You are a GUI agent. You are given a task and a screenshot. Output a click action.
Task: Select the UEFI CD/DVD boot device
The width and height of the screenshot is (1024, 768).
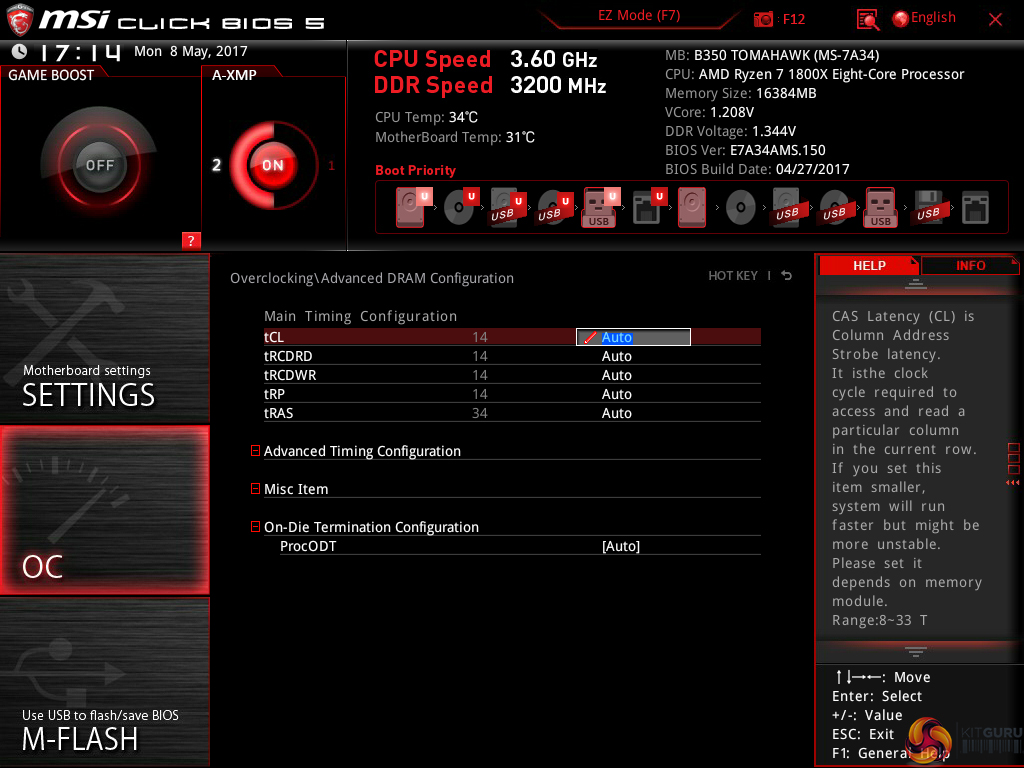460,207
